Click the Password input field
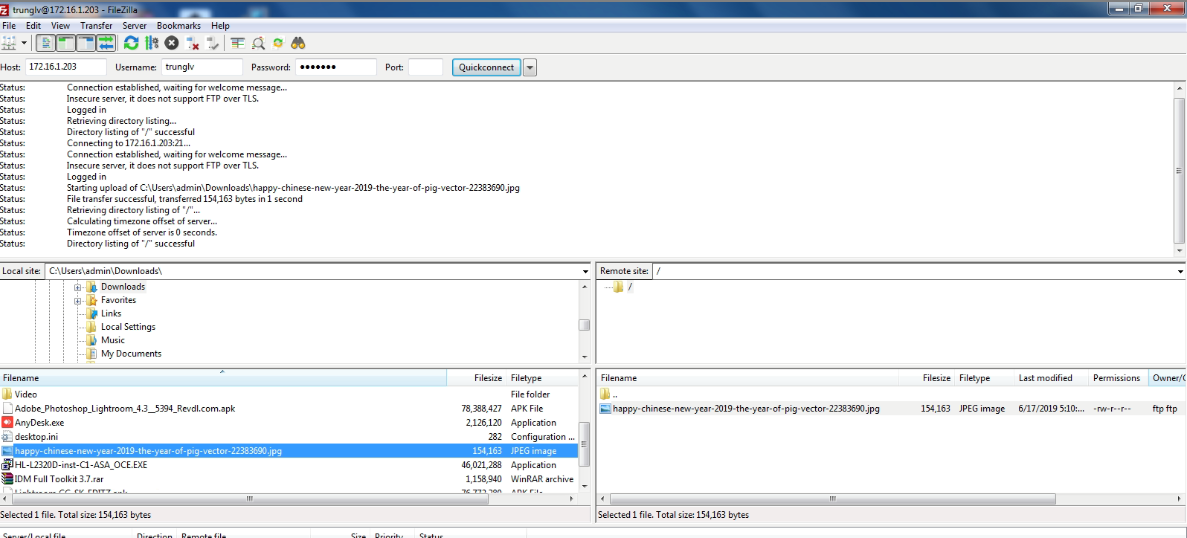Screen dimensions: 1187x538 pos(335,67)
